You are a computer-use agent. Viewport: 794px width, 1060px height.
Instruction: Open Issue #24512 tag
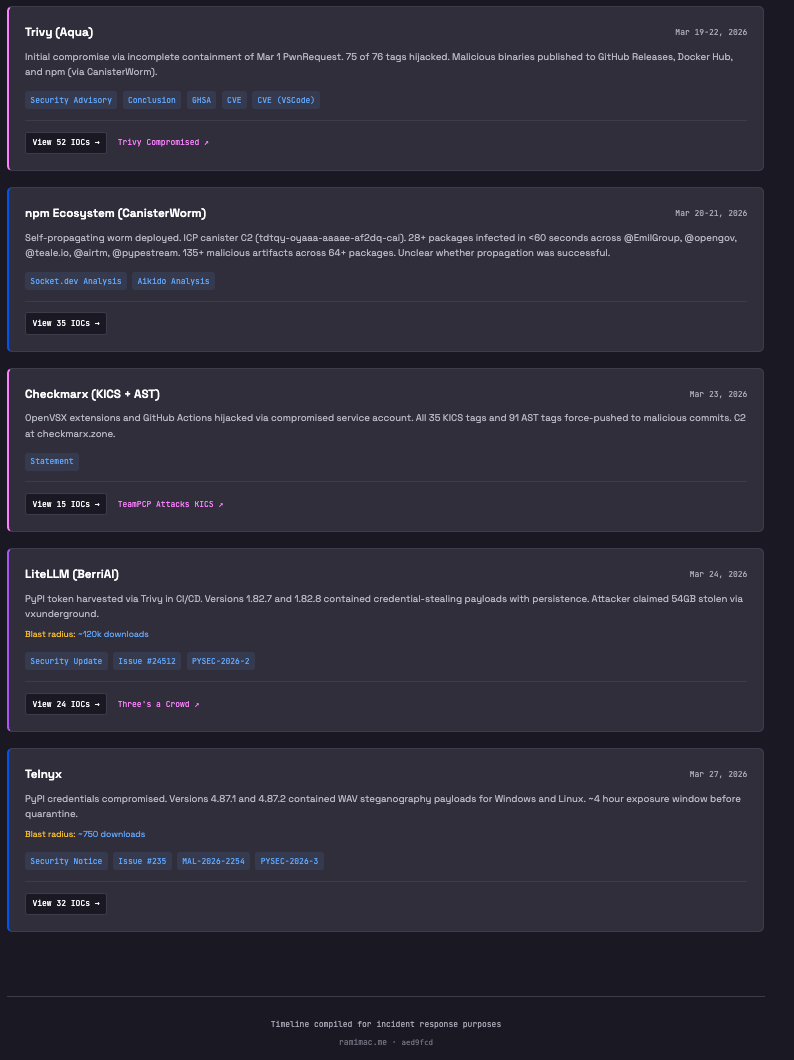coord(147,661)
